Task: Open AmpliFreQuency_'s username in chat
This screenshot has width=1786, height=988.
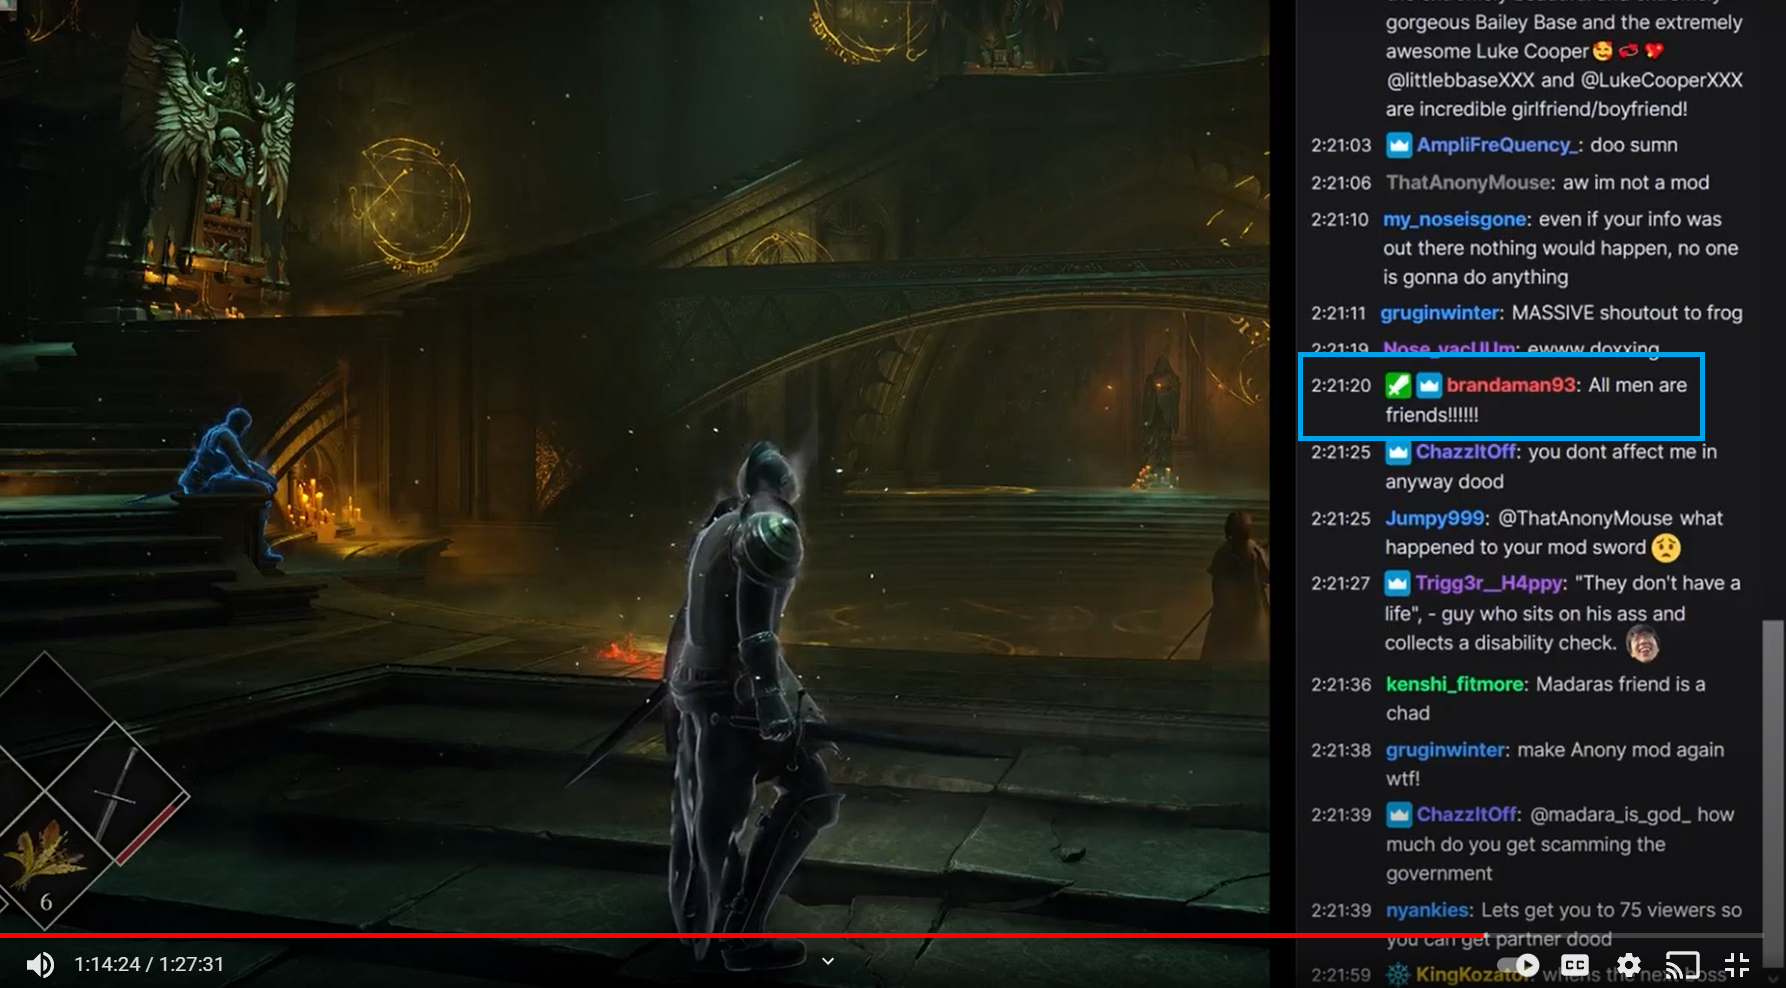Action: click(x=1497, y=145)
